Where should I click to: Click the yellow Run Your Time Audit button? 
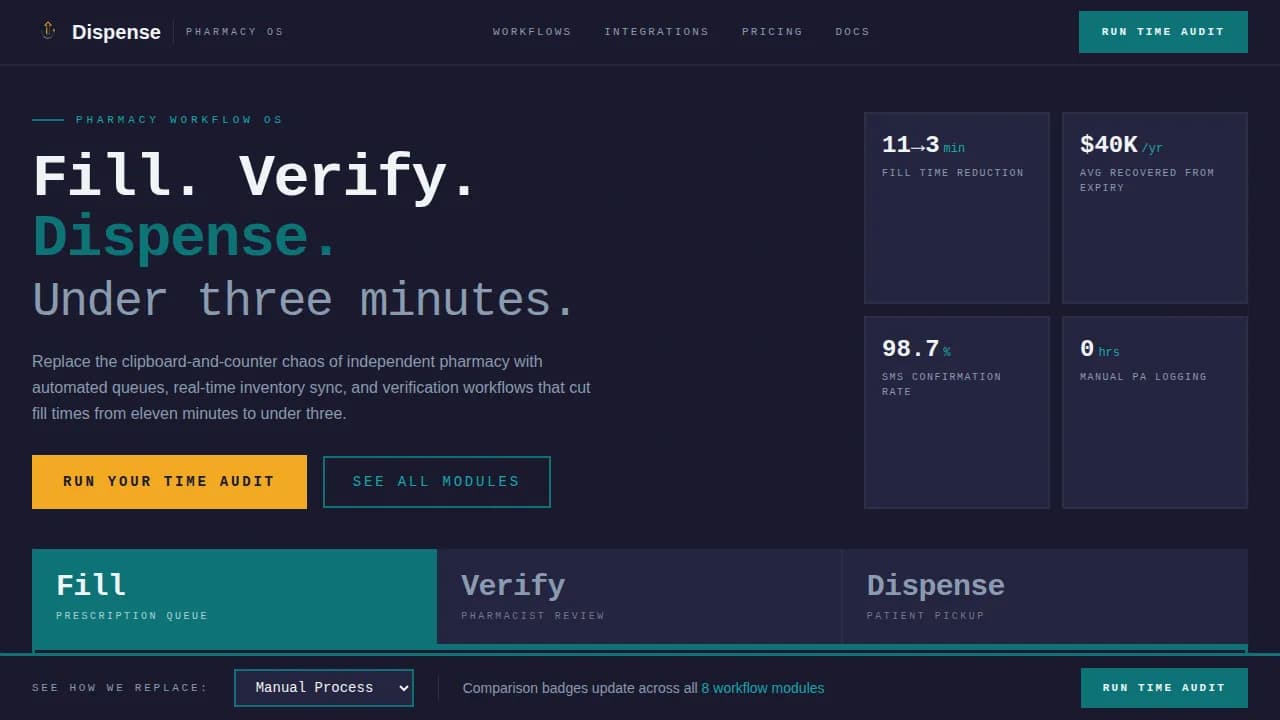tap(169, 482)
